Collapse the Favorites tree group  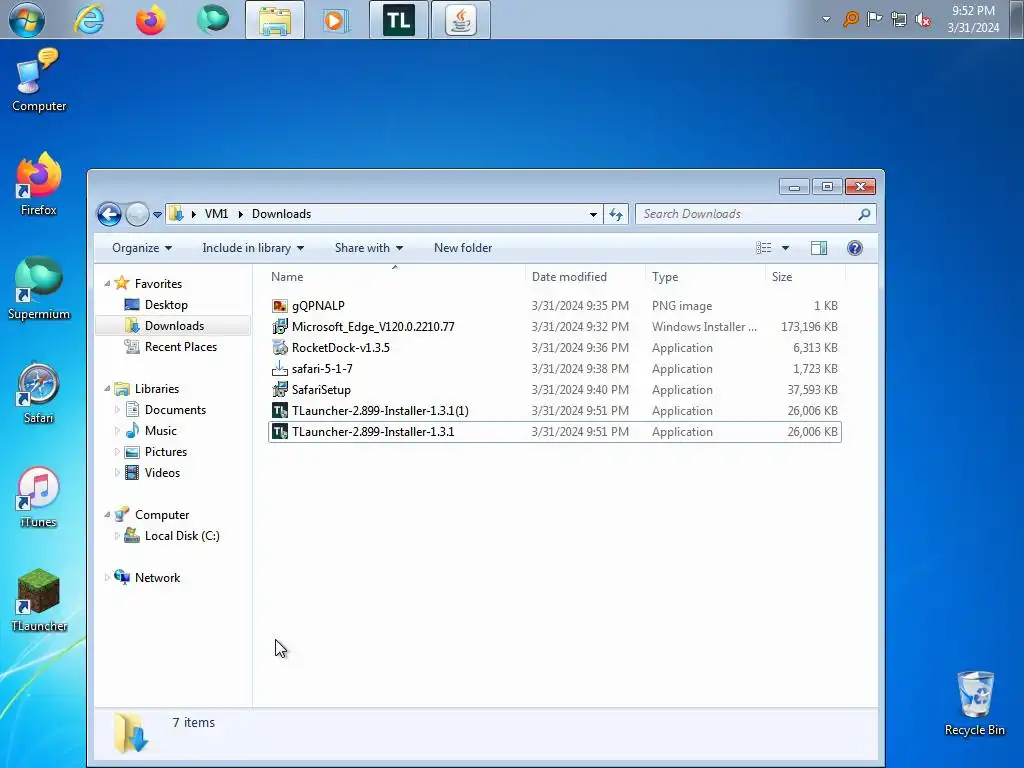tap(107, 283)
